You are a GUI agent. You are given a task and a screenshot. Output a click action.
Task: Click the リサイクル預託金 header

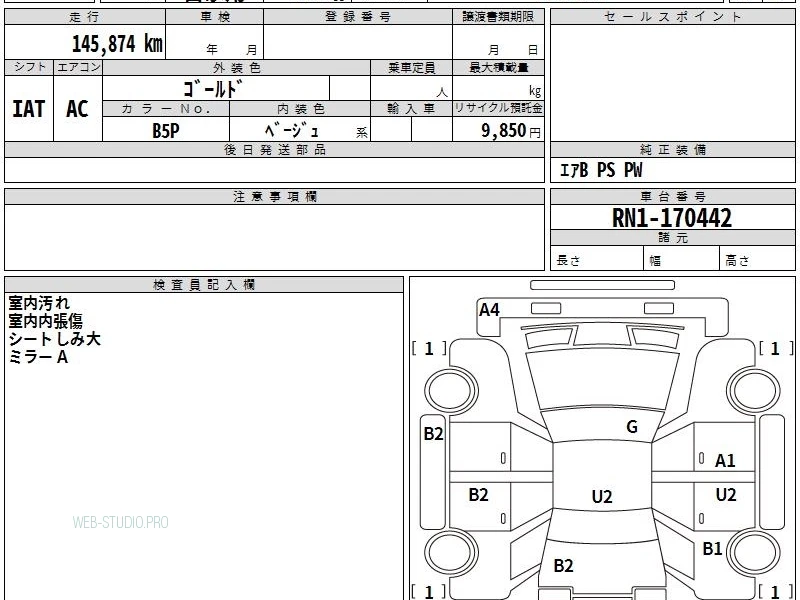(x=498, y=109)
